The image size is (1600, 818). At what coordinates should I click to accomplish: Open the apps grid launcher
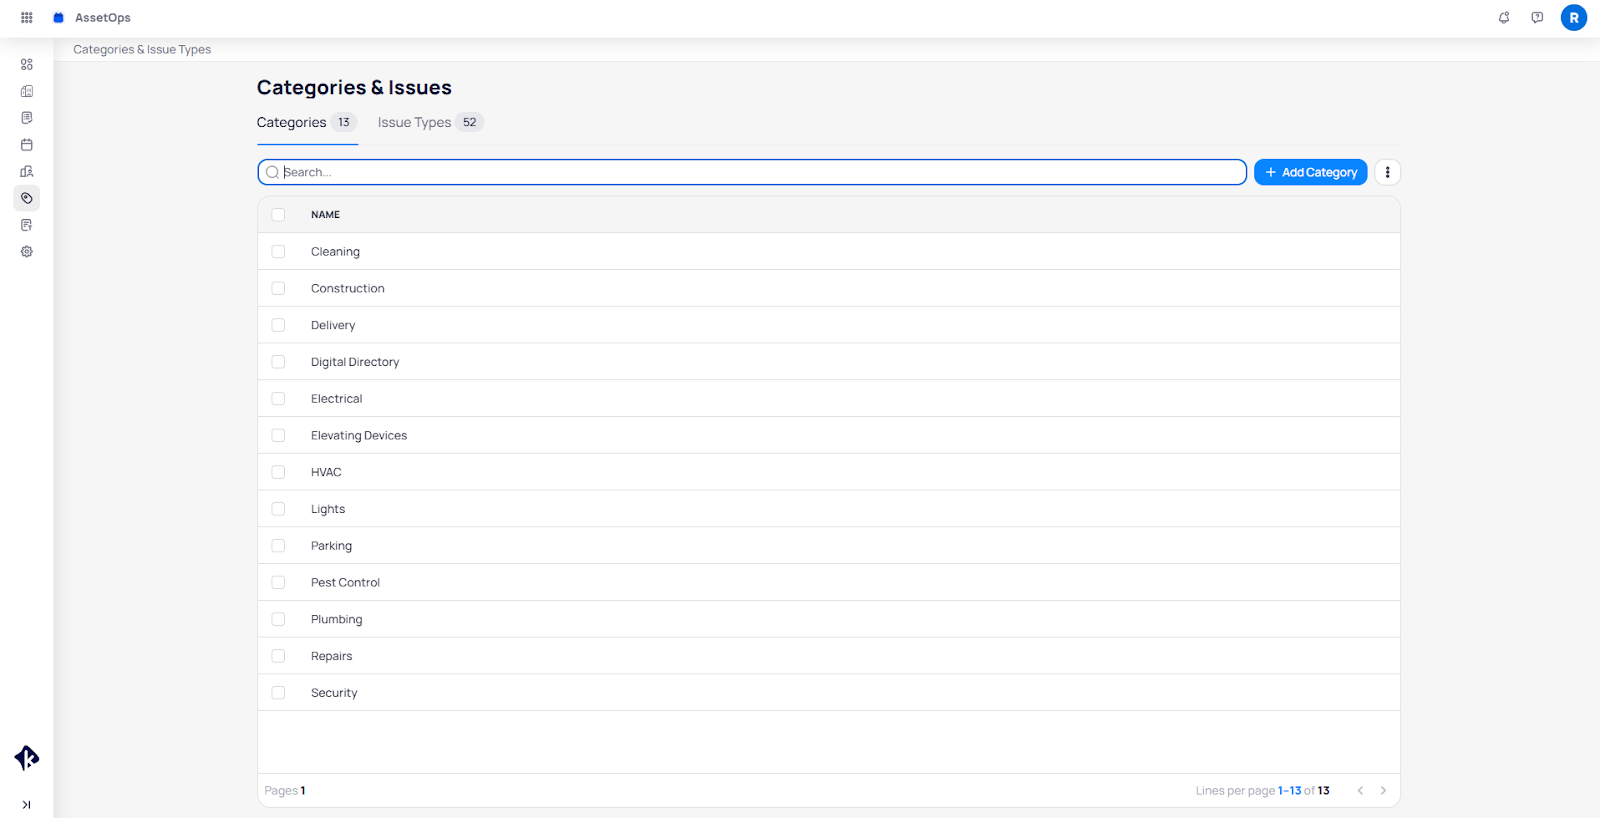pyautogui.click(x=27, y=18)
